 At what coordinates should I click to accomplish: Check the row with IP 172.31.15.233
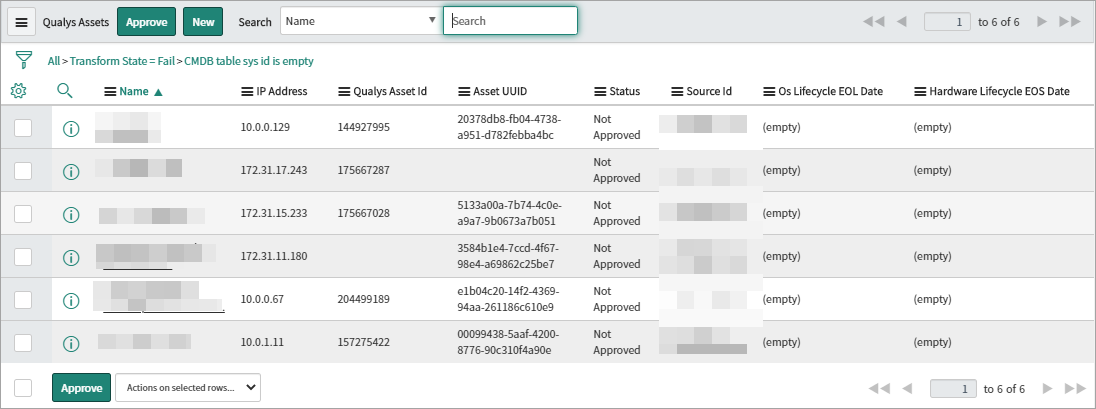(23, 214)
